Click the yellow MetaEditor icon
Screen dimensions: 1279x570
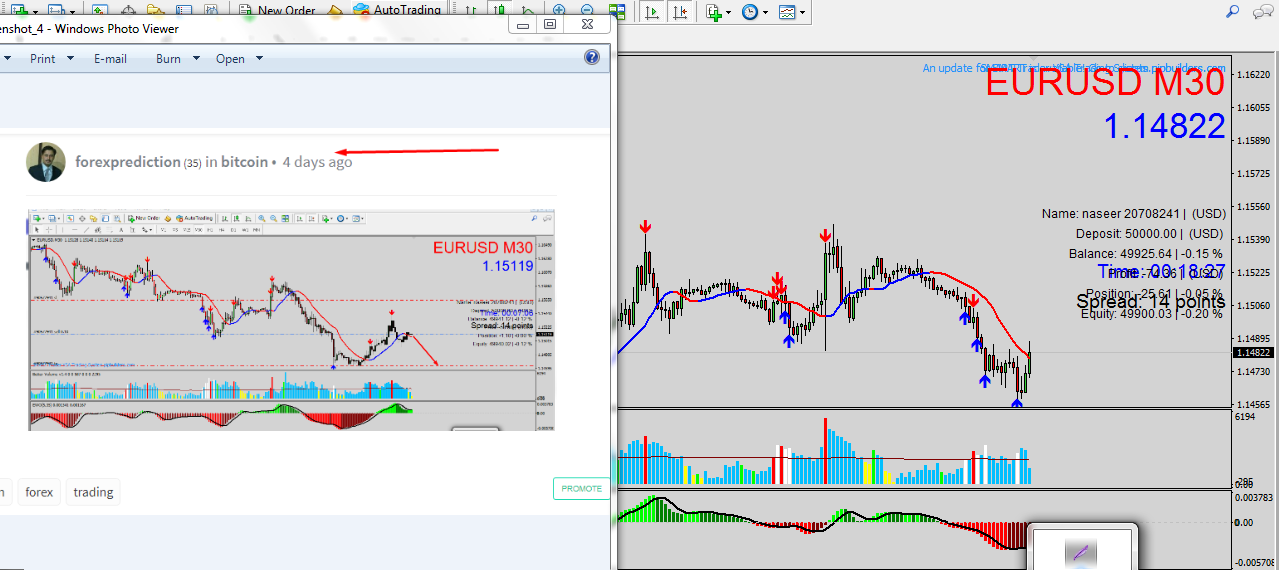pos(335,9)
